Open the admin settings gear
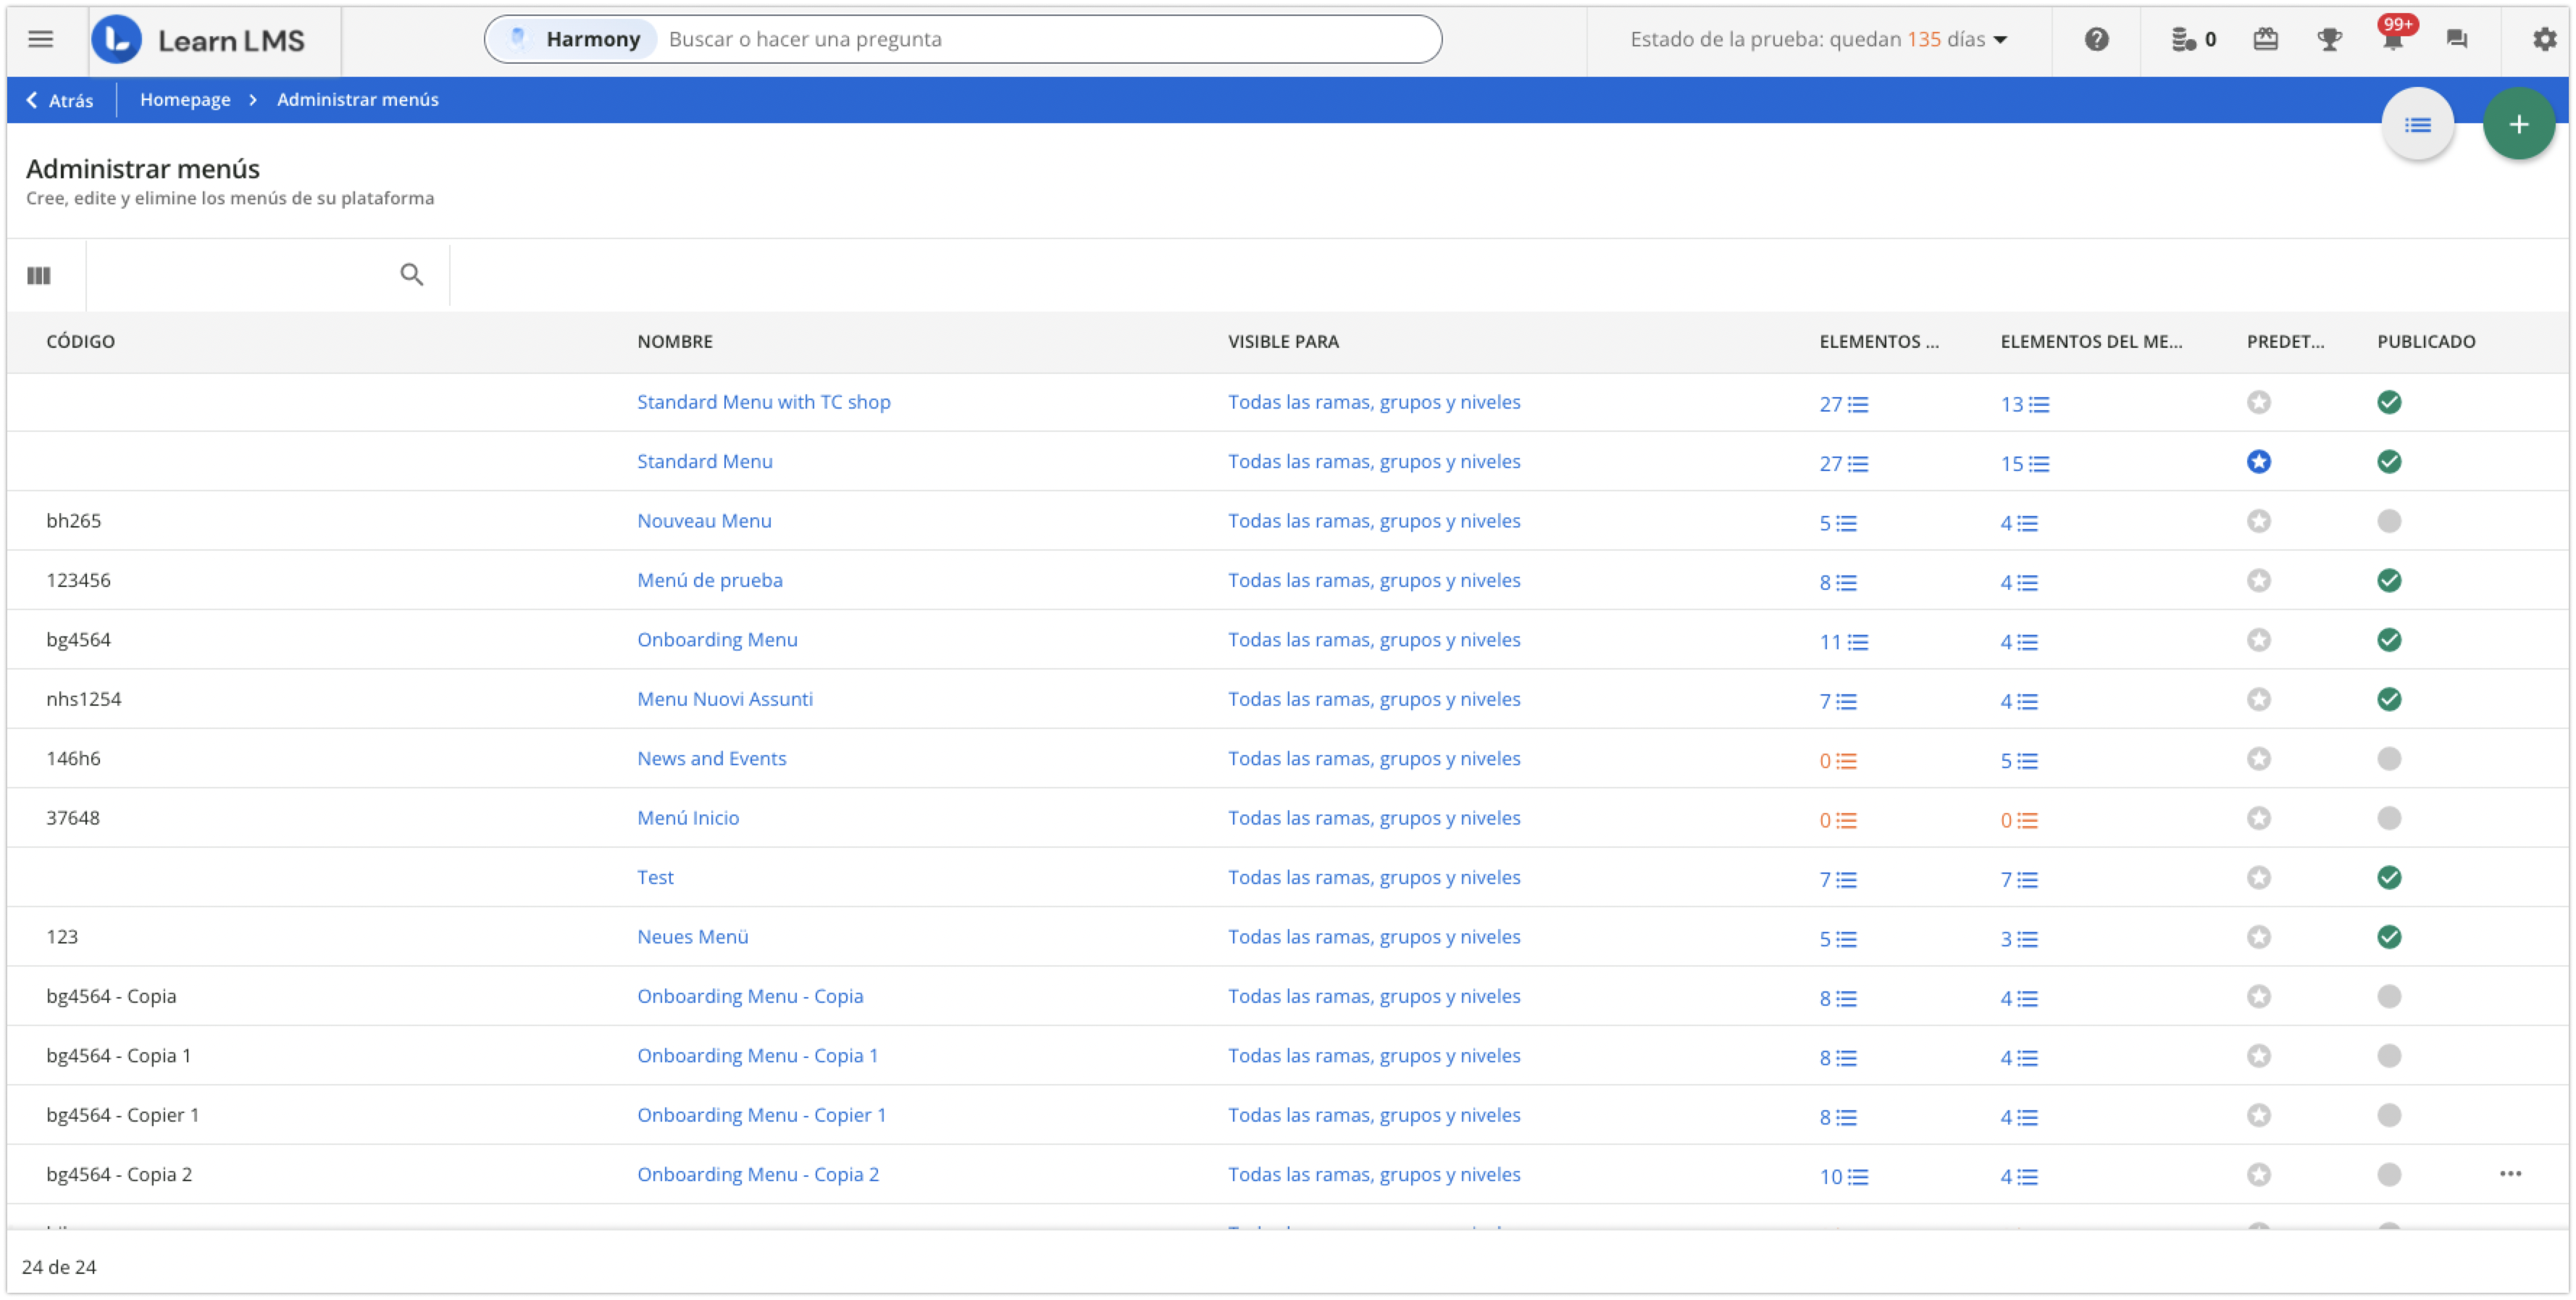 (x=2544, y=39)
